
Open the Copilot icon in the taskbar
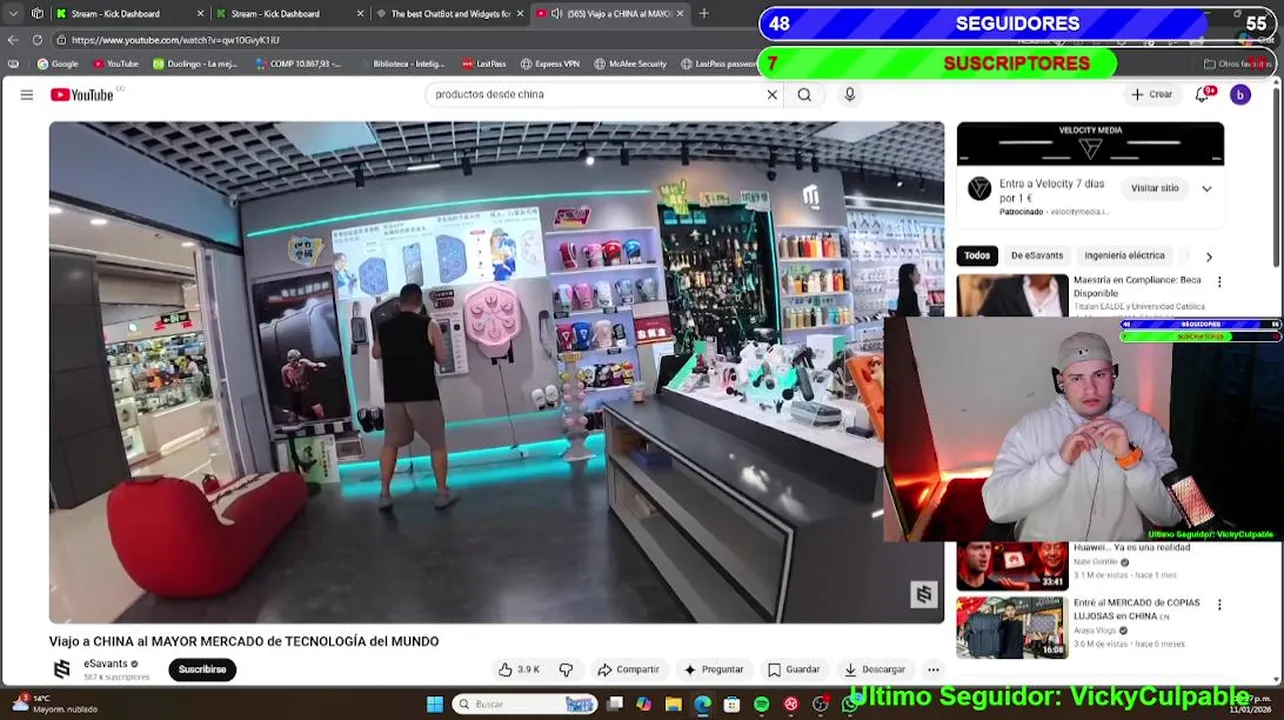[x=644, y=704]
